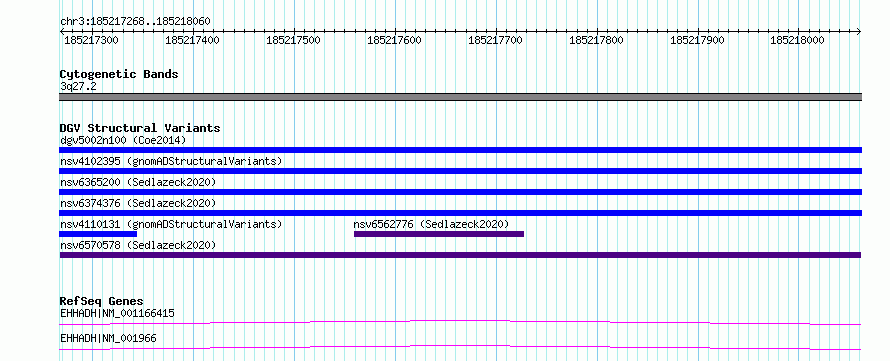This screenshot has width=890, height=361.
Task: Click the blue bar under nsv6365200
Action: (x=460, y=192)
